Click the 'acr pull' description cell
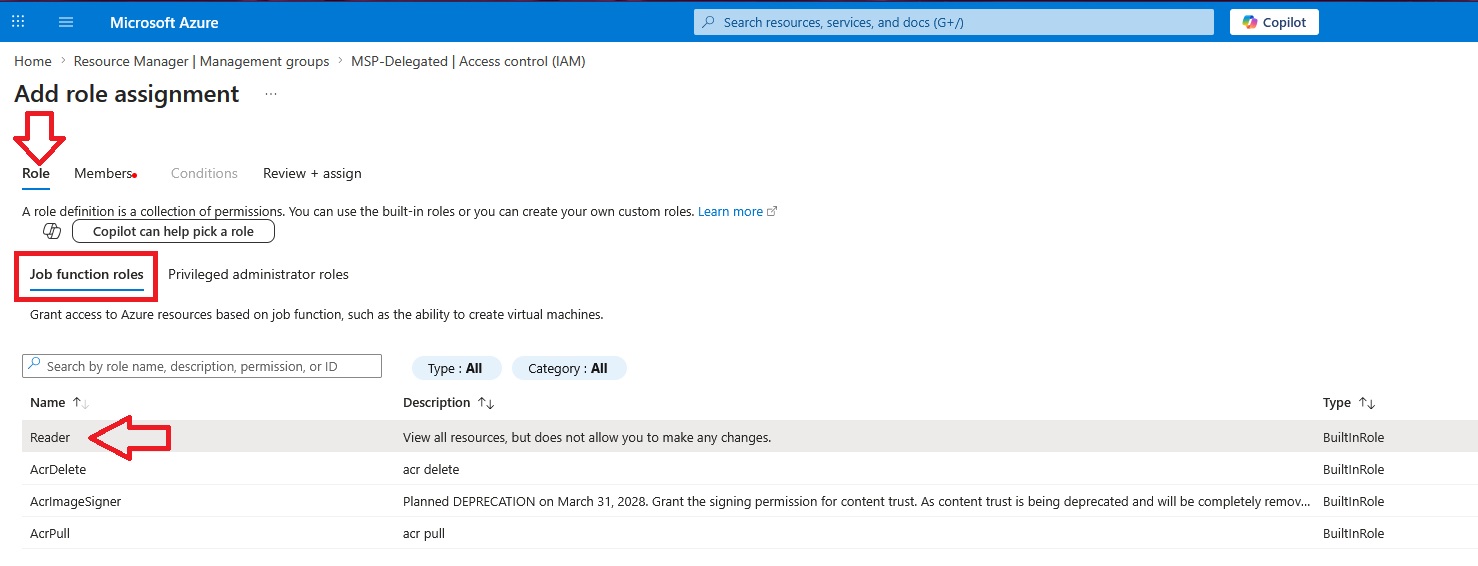 (x=424, y=533)
